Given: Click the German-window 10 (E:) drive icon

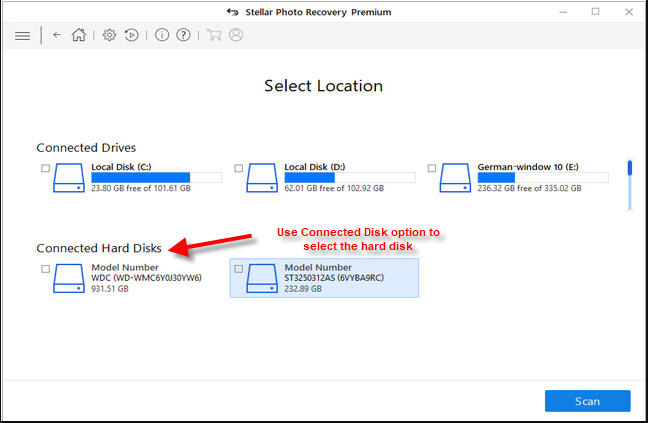Looking at the screenshot, I should (x=455, y=178).
